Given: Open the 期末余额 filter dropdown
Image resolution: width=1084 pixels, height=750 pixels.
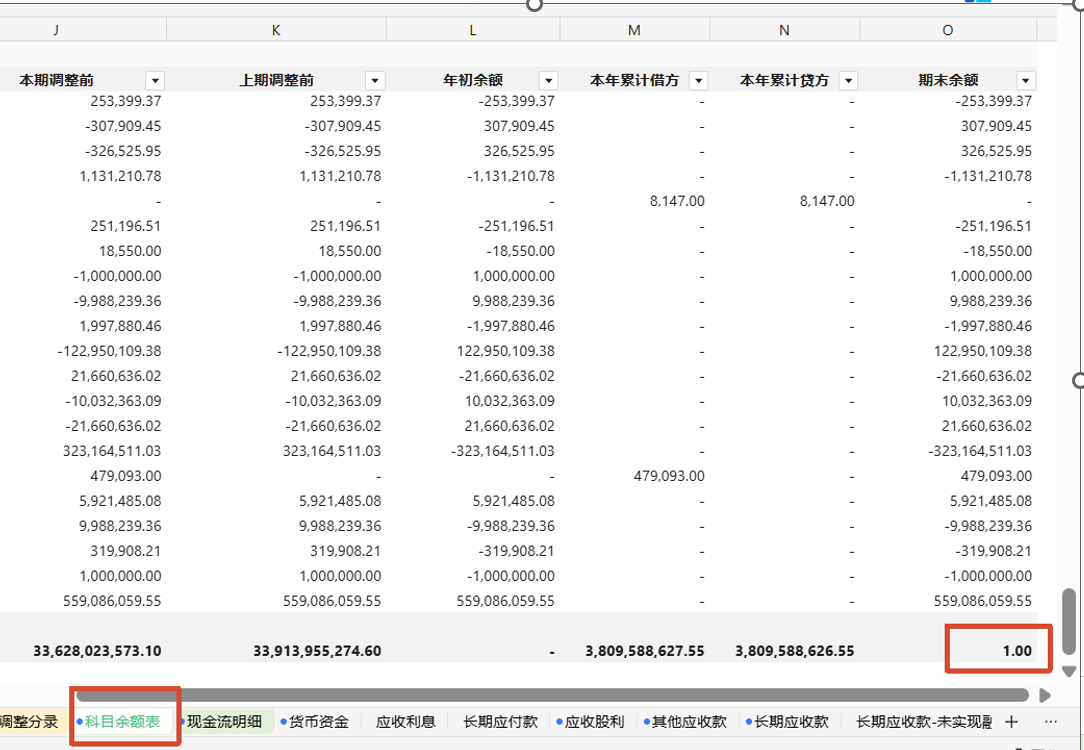Looking at the screenshot, I should (1026, 80).
